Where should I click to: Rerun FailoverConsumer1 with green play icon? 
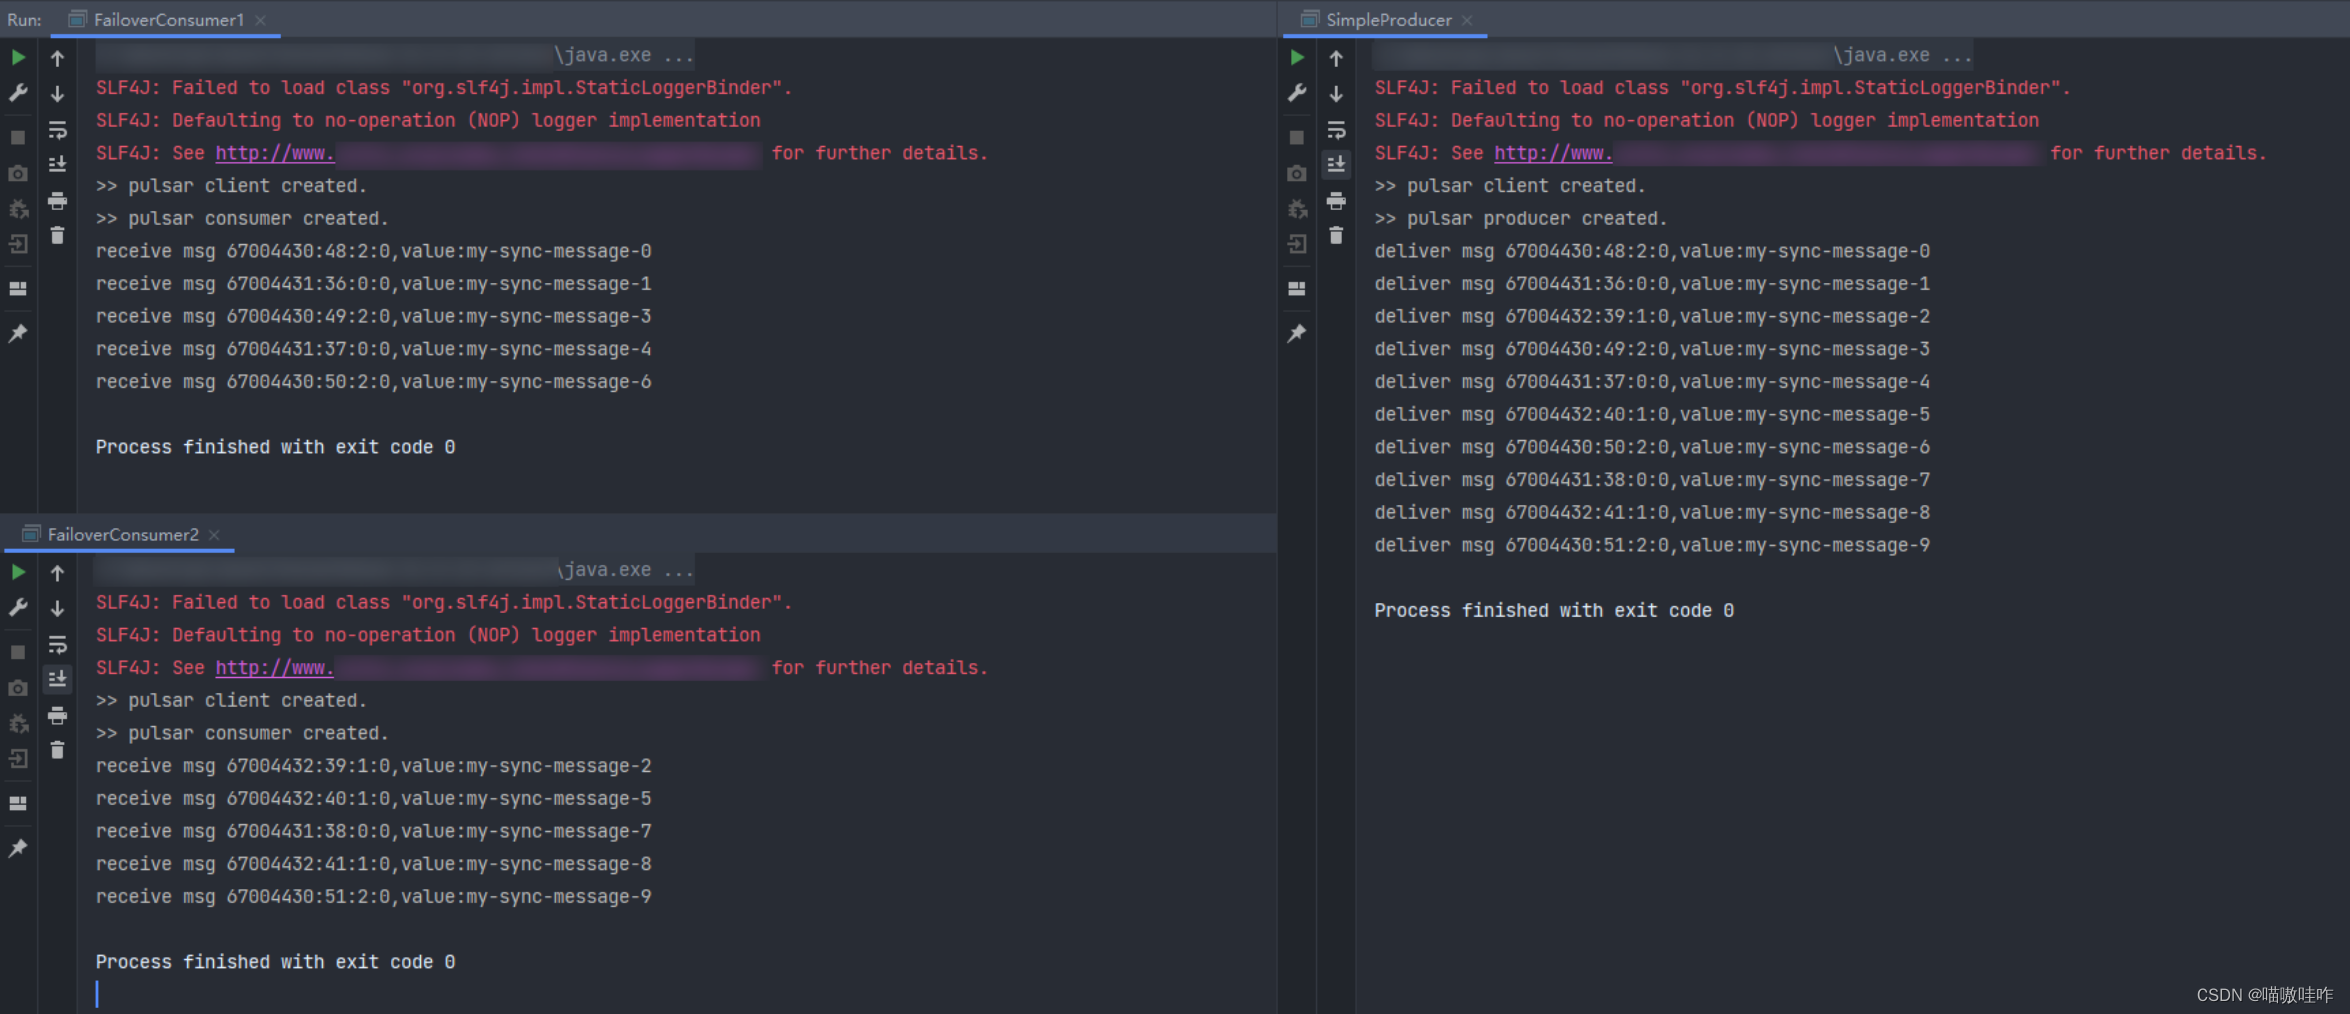18,57
